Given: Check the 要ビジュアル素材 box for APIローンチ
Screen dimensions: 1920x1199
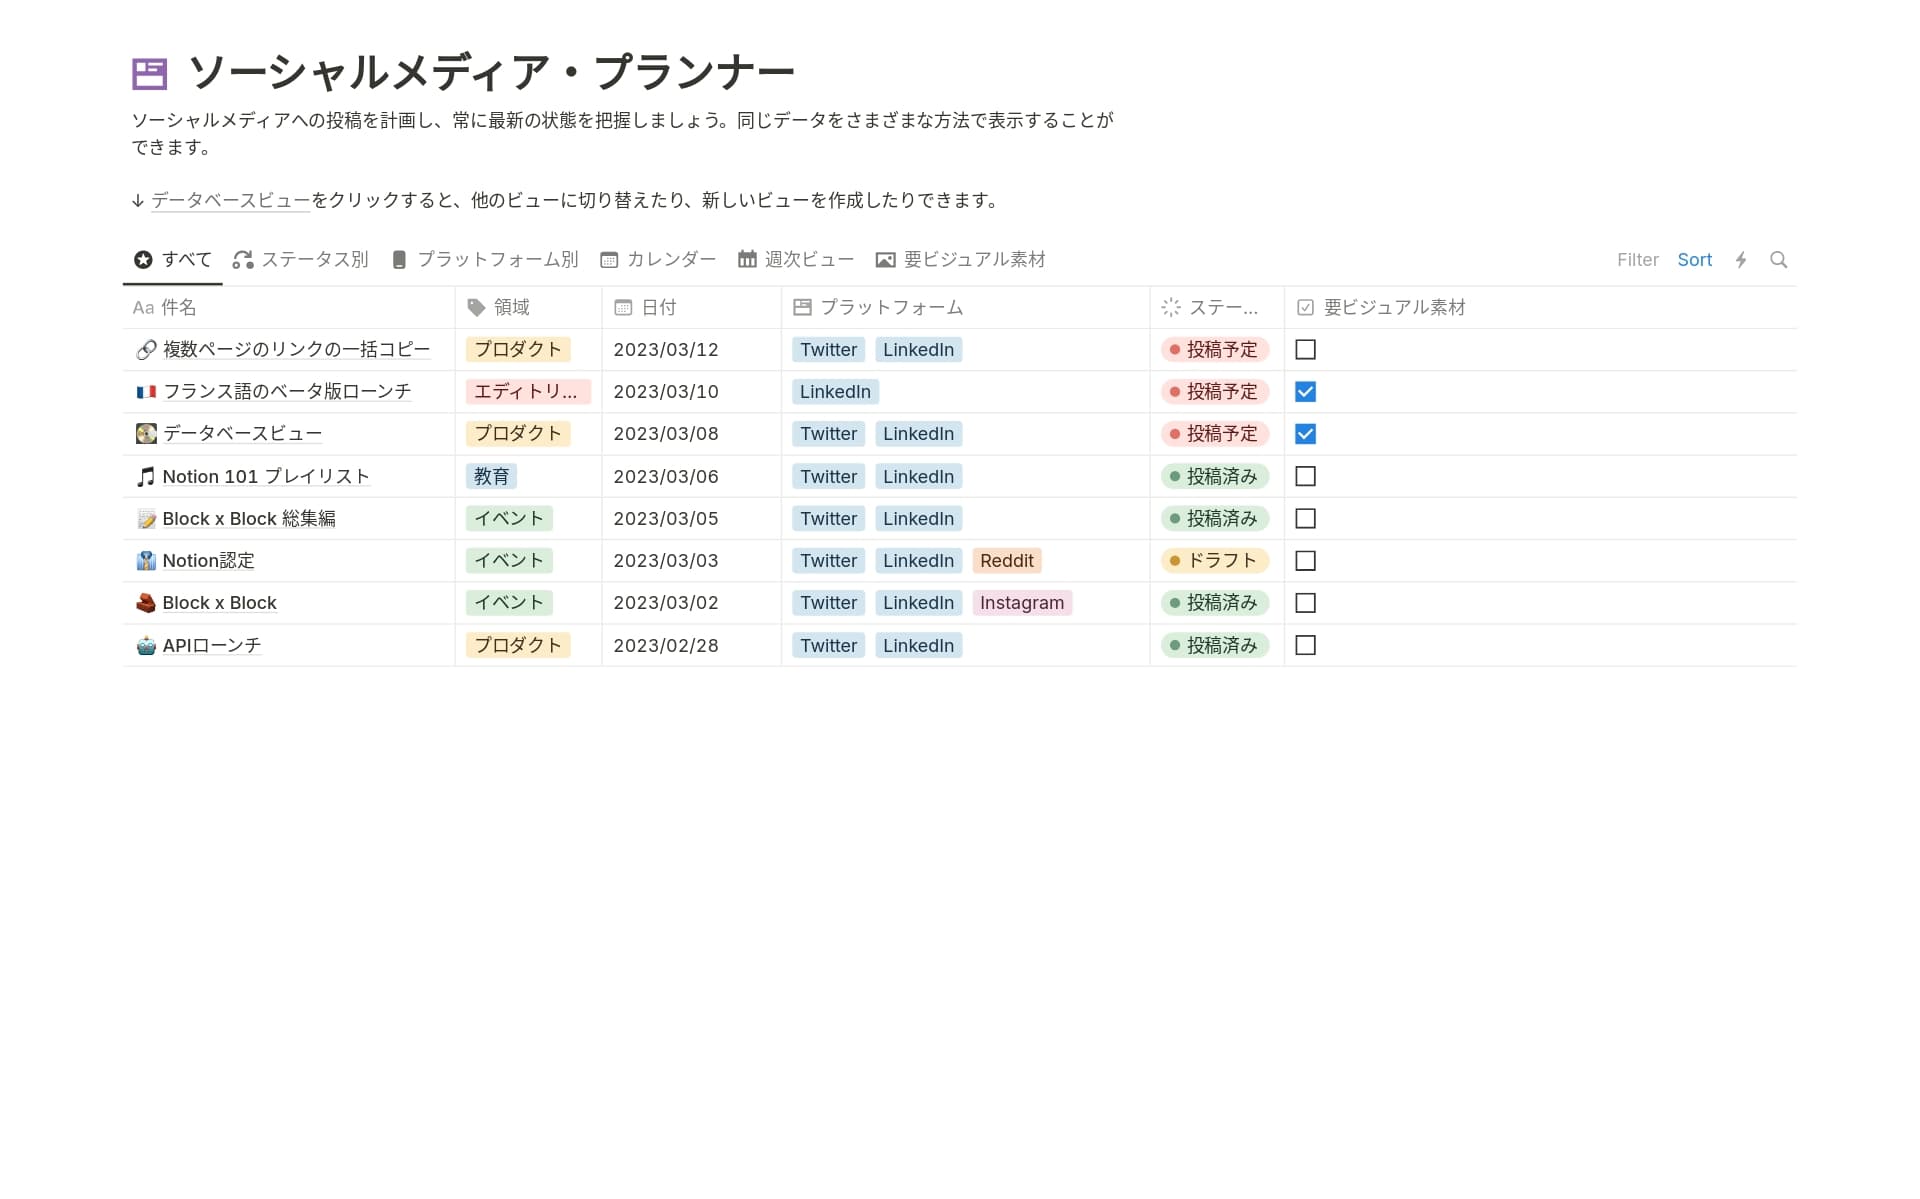Looking at the screenshot, I should pyautogui.click(x=1306, y=645).
